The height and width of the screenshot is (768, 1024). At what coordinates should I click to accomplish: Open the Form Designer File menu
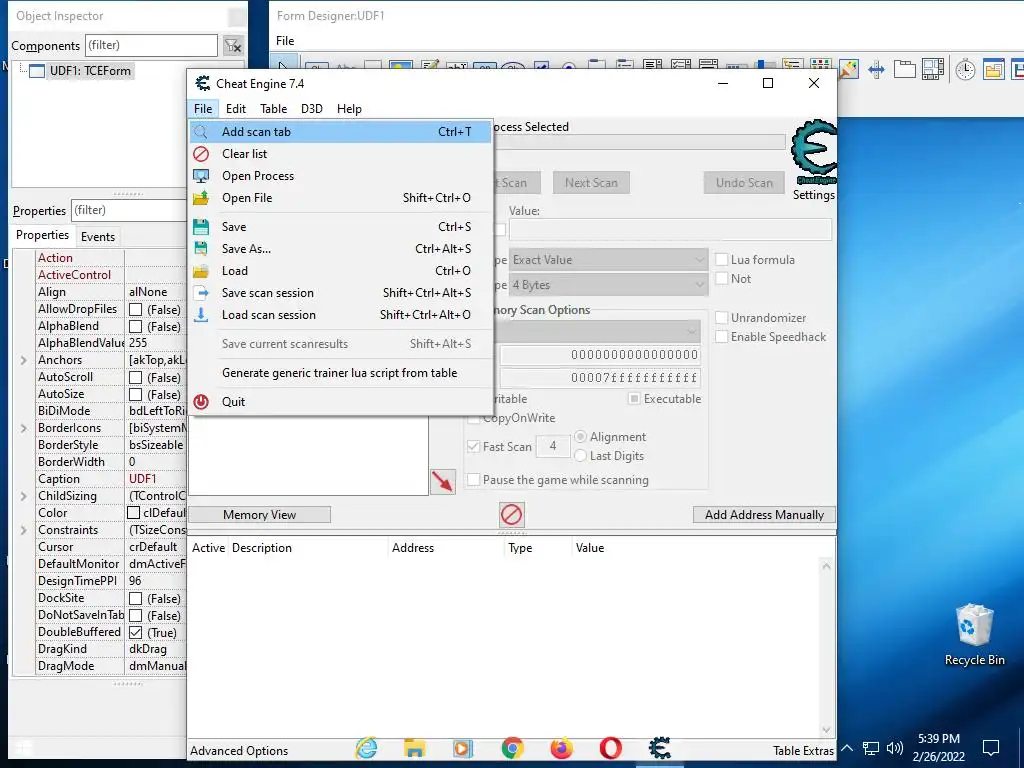(x=285, y=40)
